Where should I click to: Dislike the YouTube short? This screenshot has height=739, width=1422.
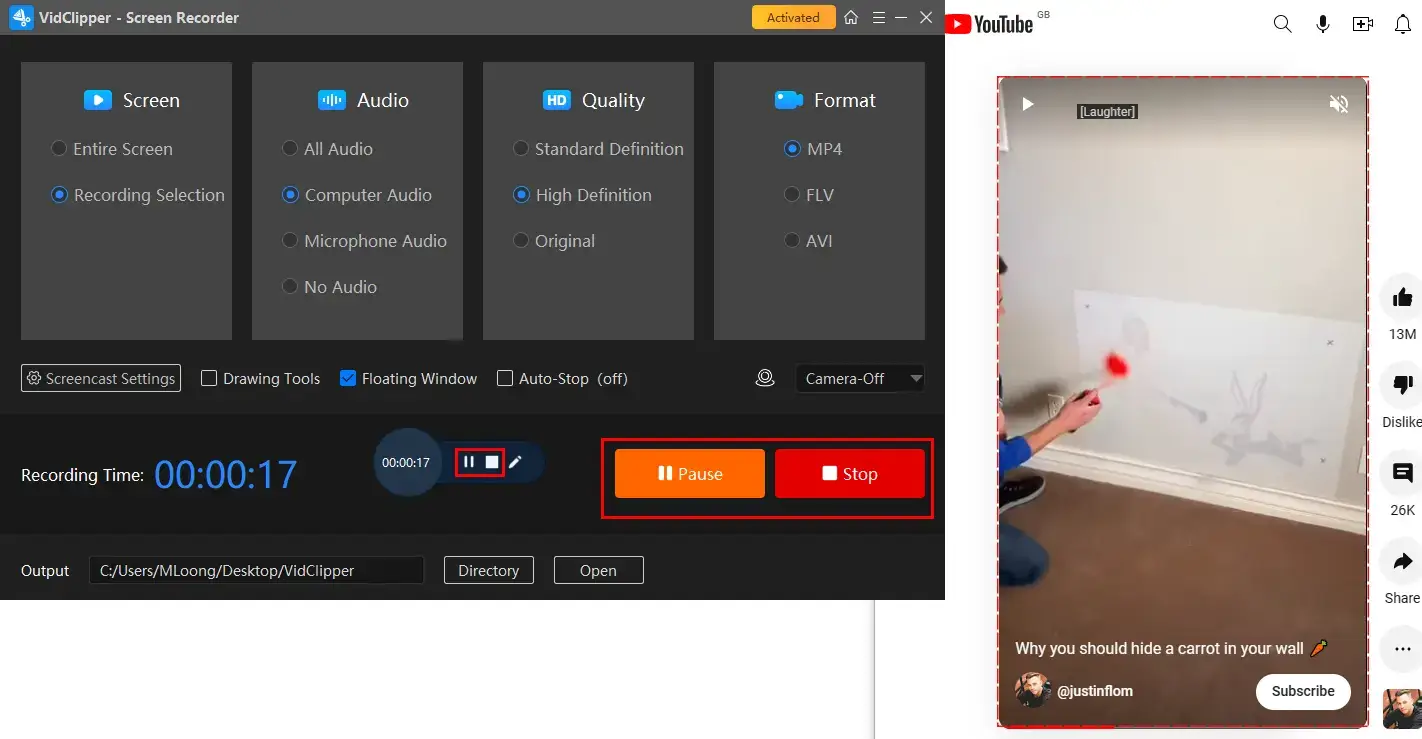(1402, 385)
